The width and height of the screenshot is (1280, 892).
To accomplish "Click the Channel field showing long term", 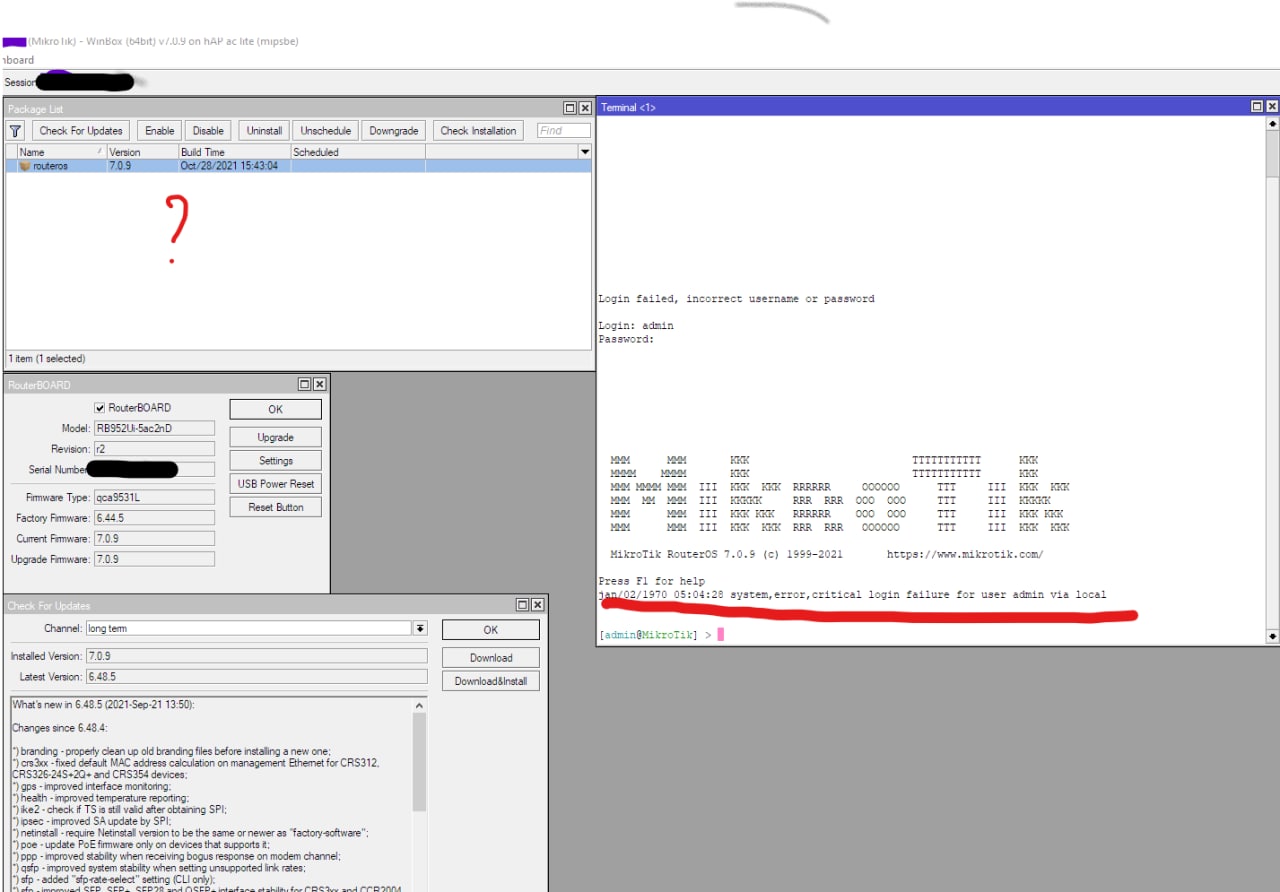I will (x=249, y=628).
